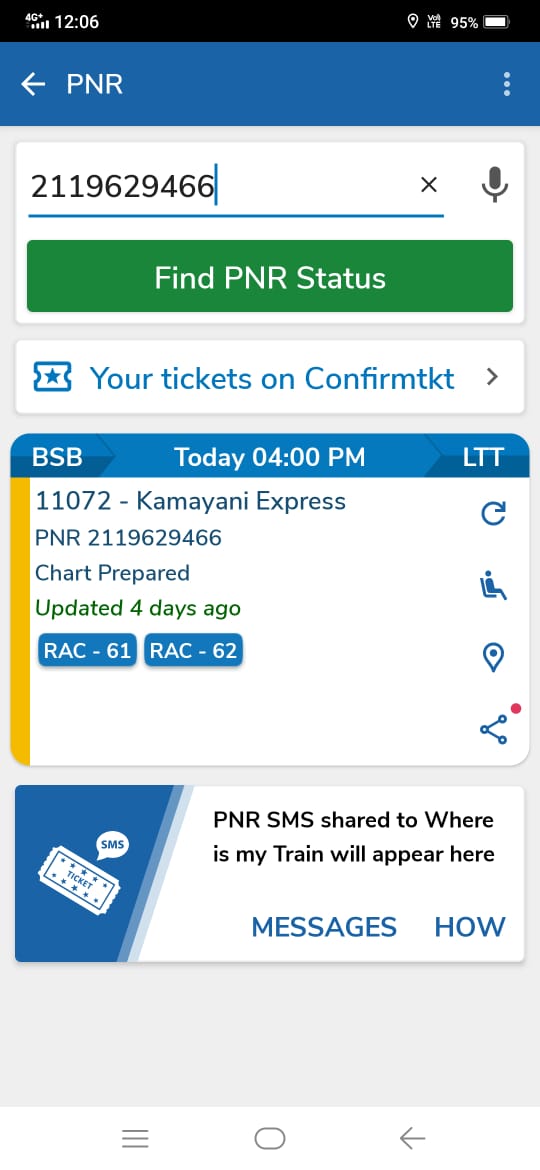This screenshot has height=1170, width=540.
Task: Tap the location pin icon on the card
Action: pos(493,657)
